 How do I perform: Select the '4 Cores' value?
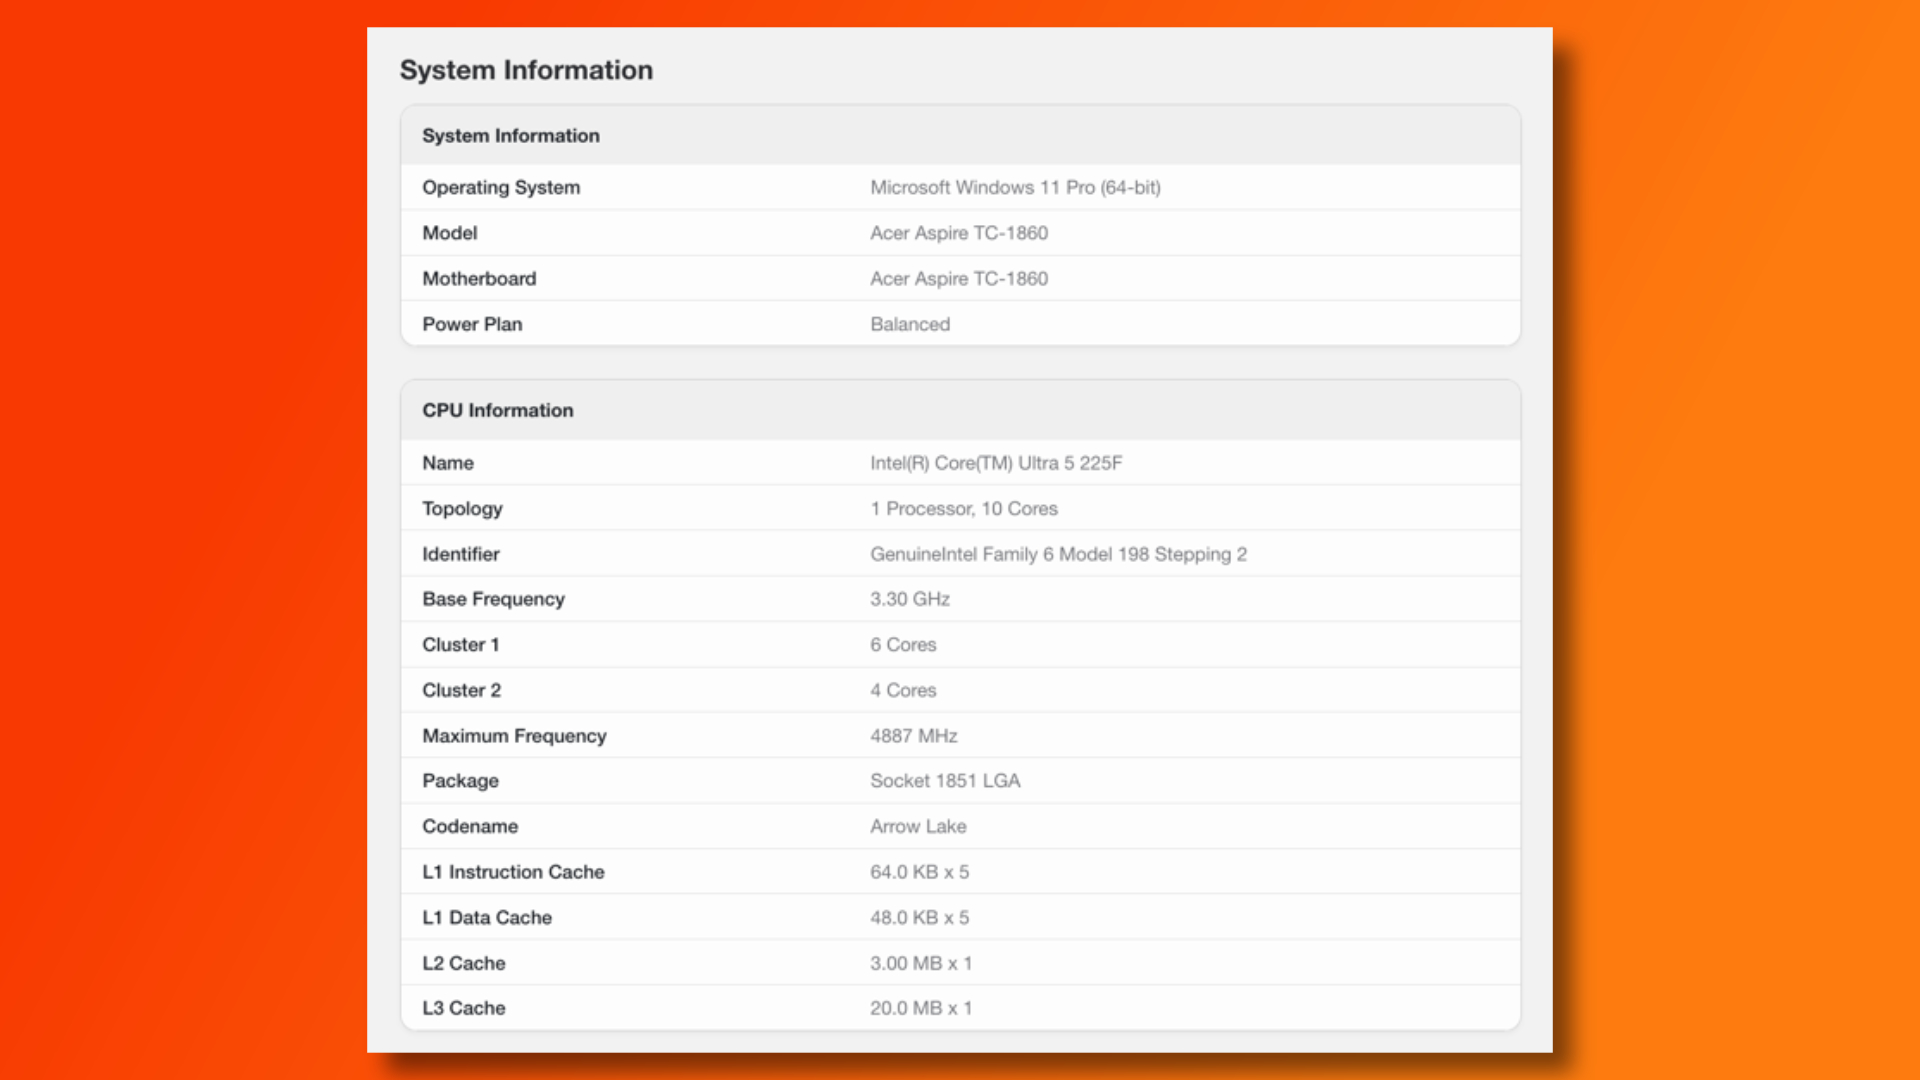coord(903,691)
